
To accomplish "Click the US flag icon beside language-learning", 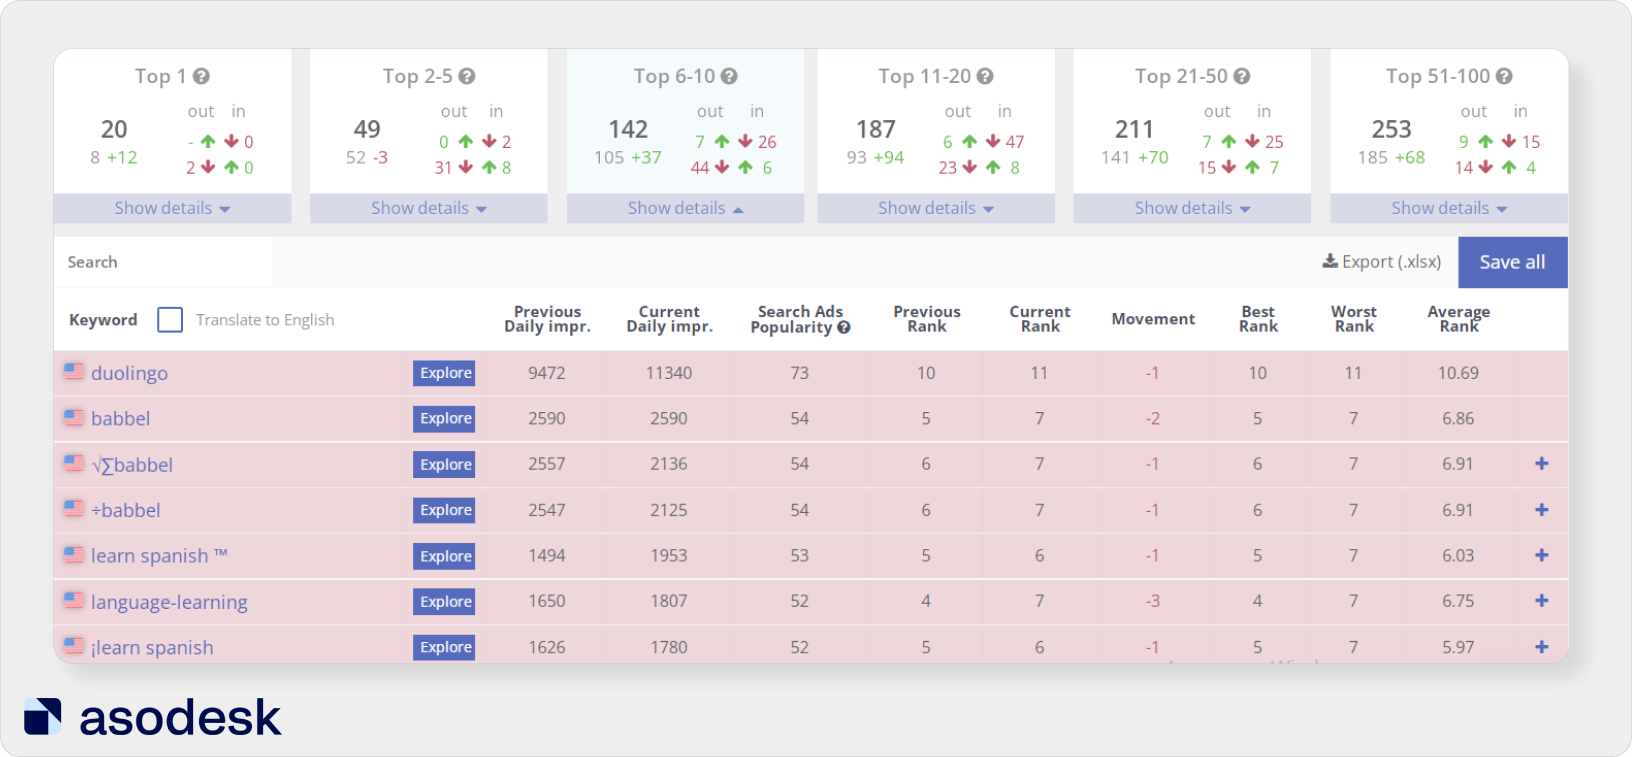I will (x=74, y=600).
